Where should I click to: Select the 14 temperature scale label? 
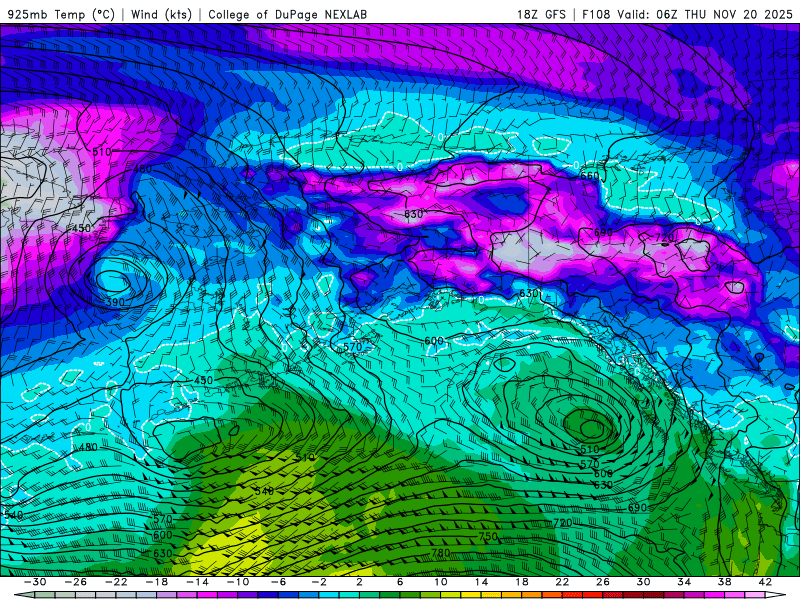pyautogui.click(x=481, y=582)
